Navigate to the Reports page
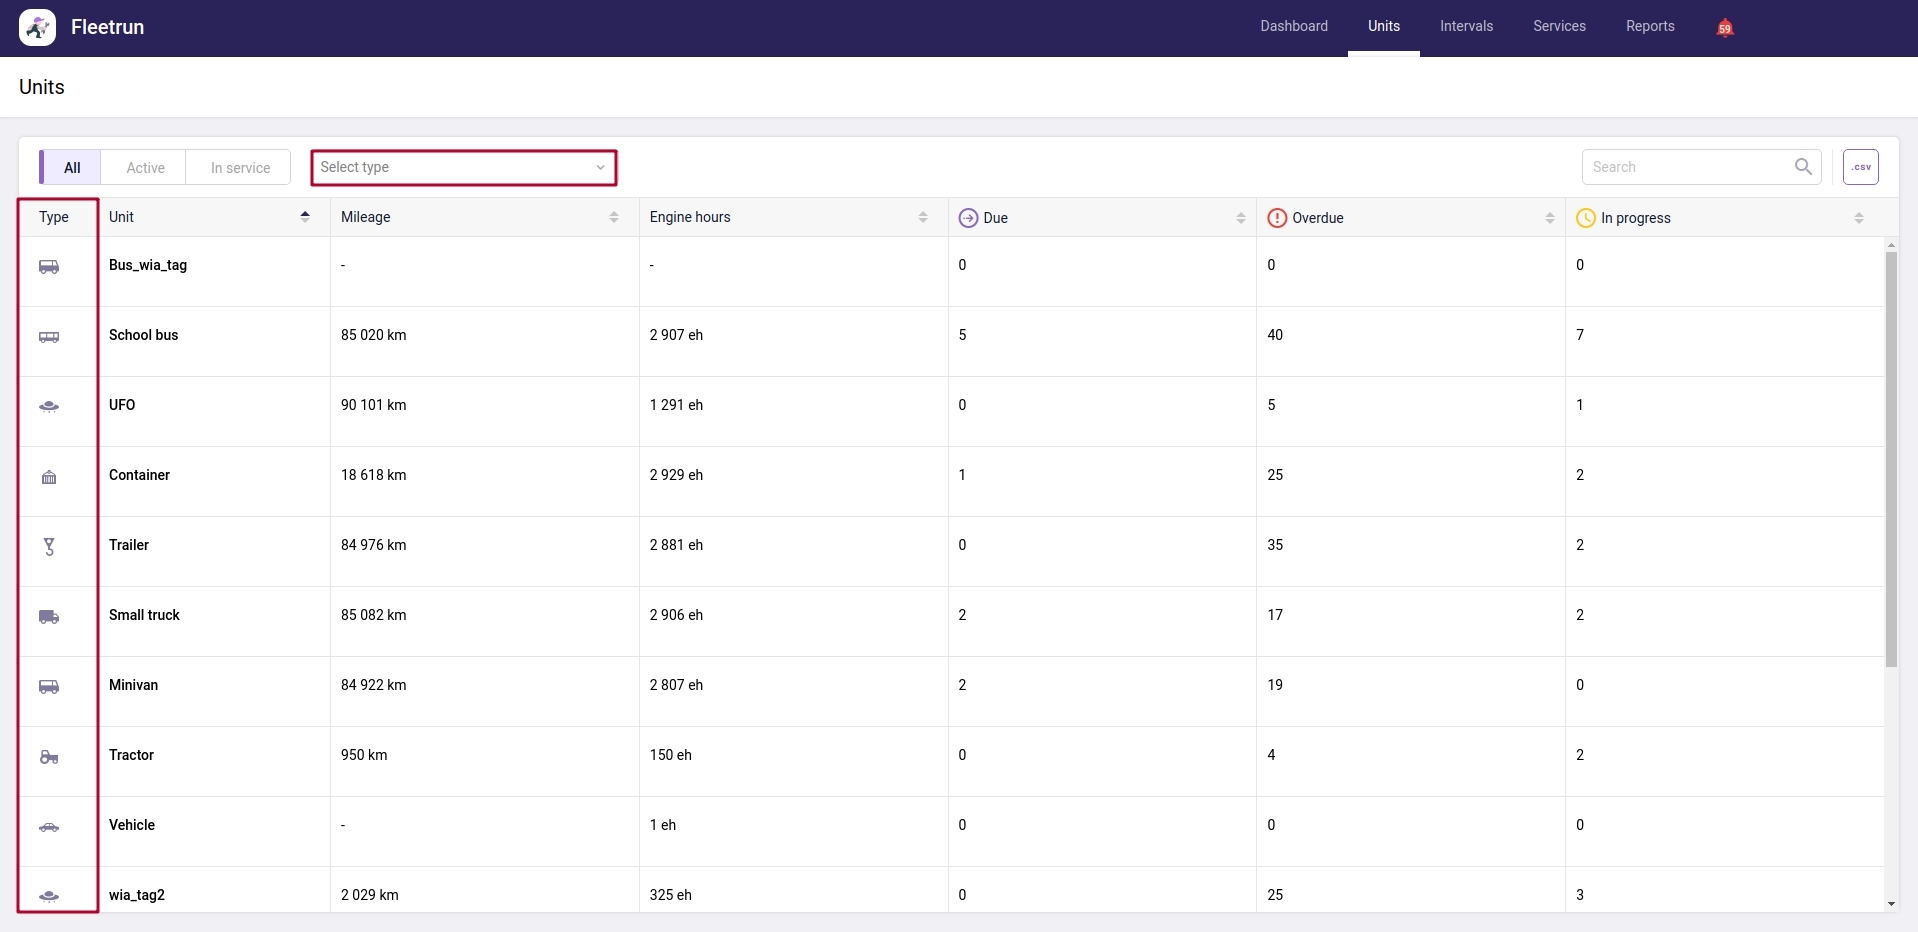Viewport: 1918px width, 932px height. (1649, 26)
